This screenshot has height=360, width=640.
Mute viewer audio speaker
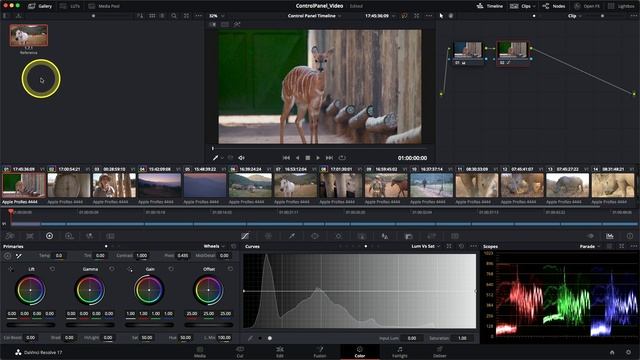[x=241, y=158]
